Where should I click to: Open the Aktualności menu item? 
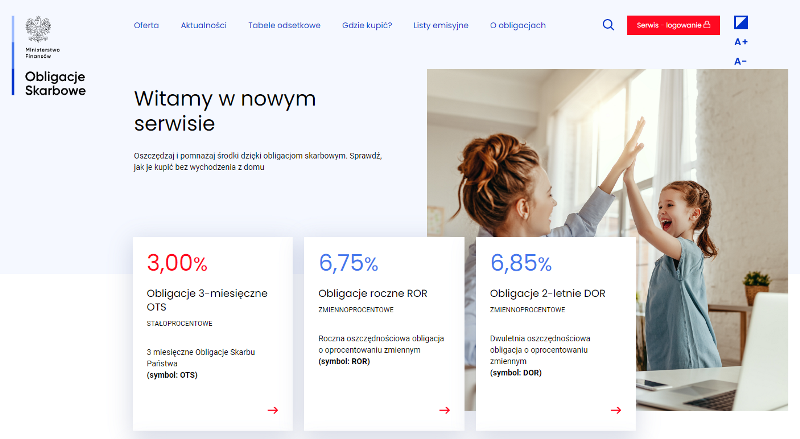(x=203, y=25)
